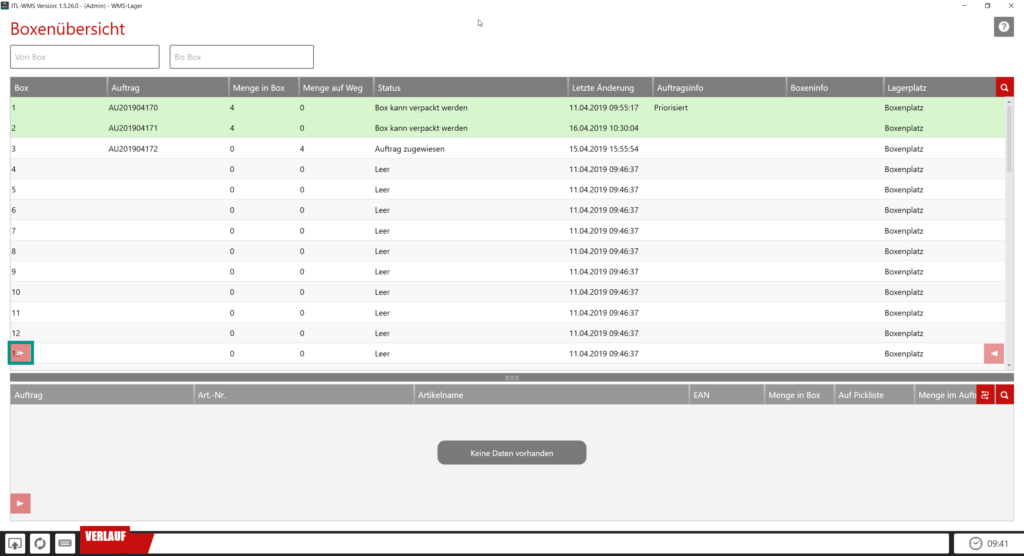Click the column swap icon in the article table

(985, 395)
